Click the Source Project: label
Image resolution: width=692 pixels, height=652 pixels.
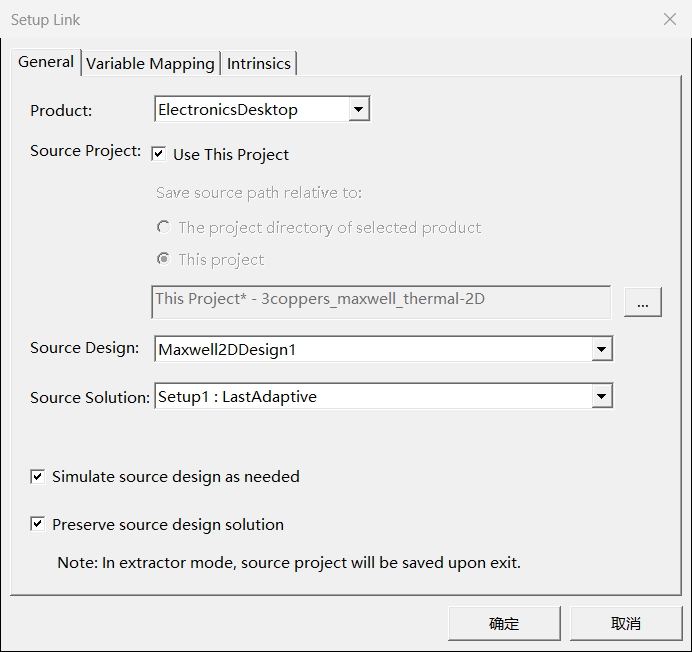(86, 151)
